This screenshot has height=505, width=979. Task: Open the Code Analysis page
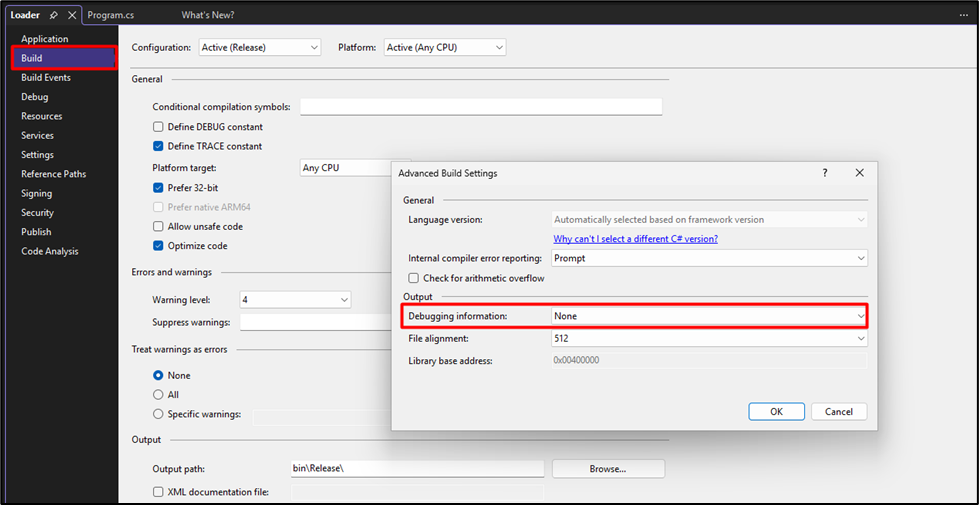(x=50, y=251)
